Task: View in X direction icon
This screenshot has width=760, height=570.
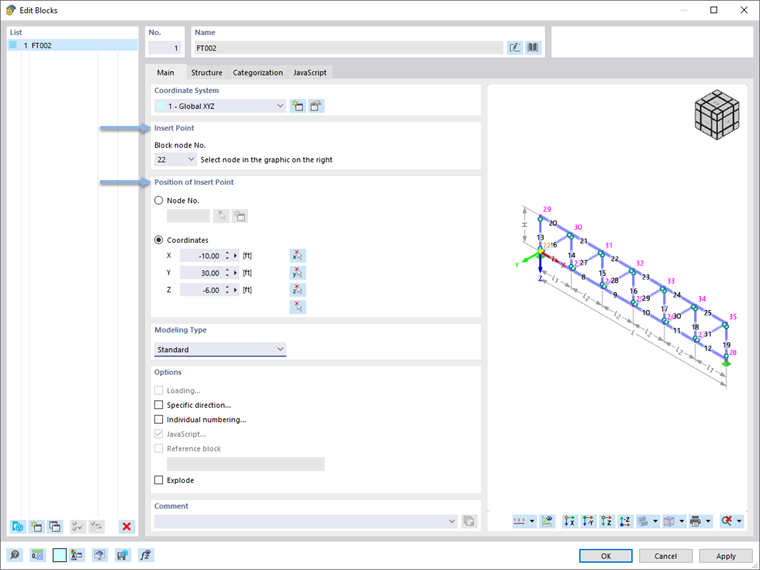Action: (x=570, y=521)
